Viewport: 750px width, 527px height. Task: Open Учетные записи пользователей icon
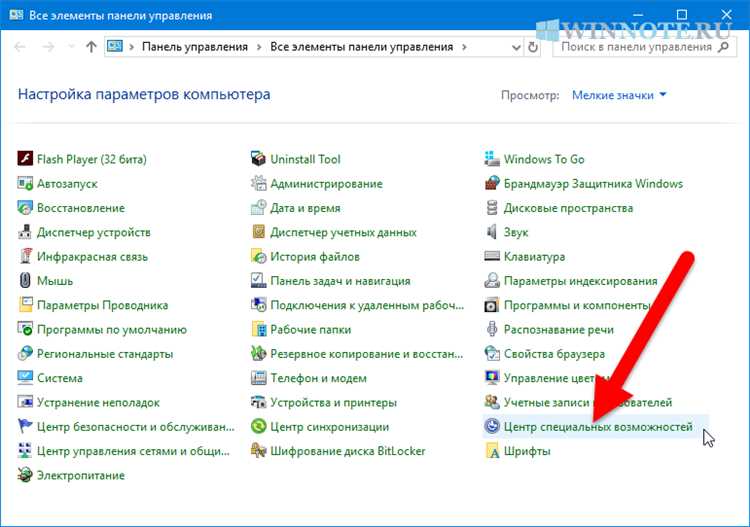492,402
